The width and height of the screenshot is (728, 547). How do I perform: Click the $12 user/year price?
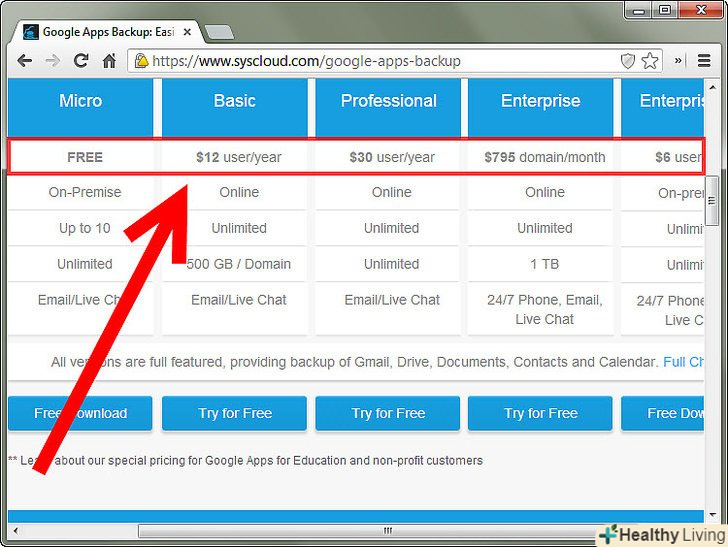(239, 157)
